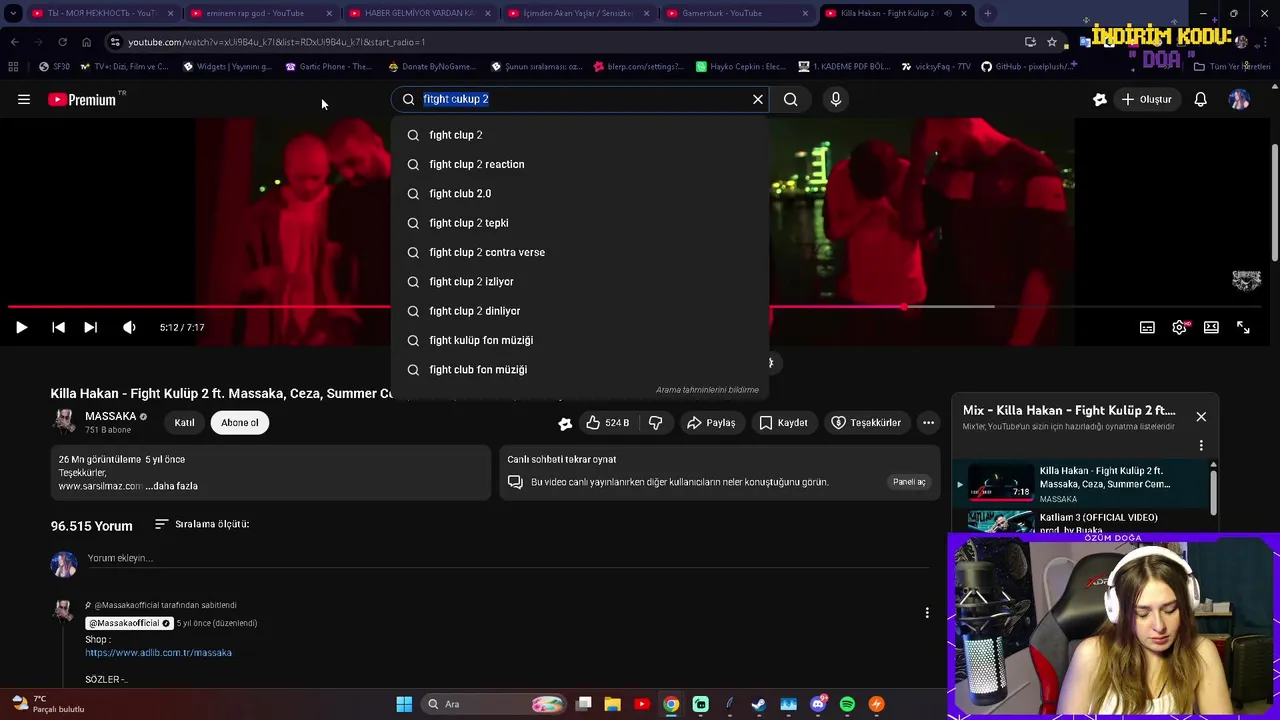Open the YouTube hamburger guide menu
The height and width of the screenshot is (720, 1280).
pos(24,99)
